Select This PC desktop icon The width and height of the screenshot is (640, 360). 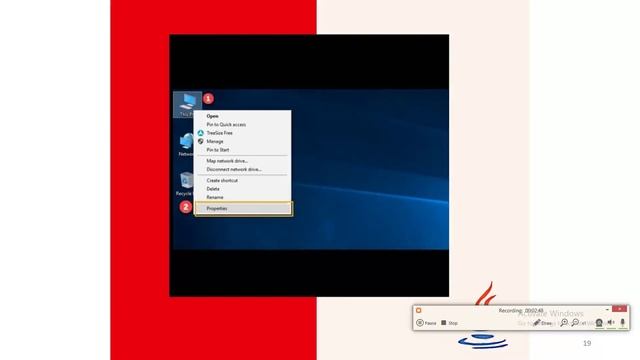tap(187, 105)
